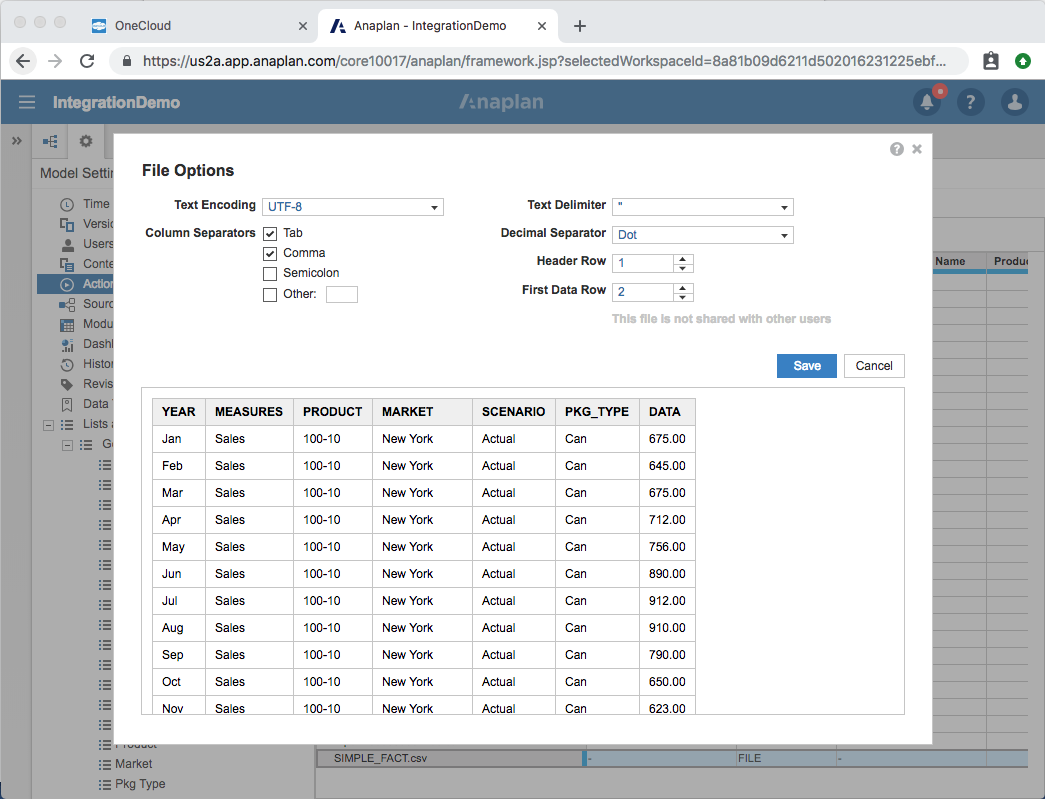View site info padlock icon
Image resolution: width=1045 pixels, height=799 pixels.
pyautogui.click(x=127, y=61)
